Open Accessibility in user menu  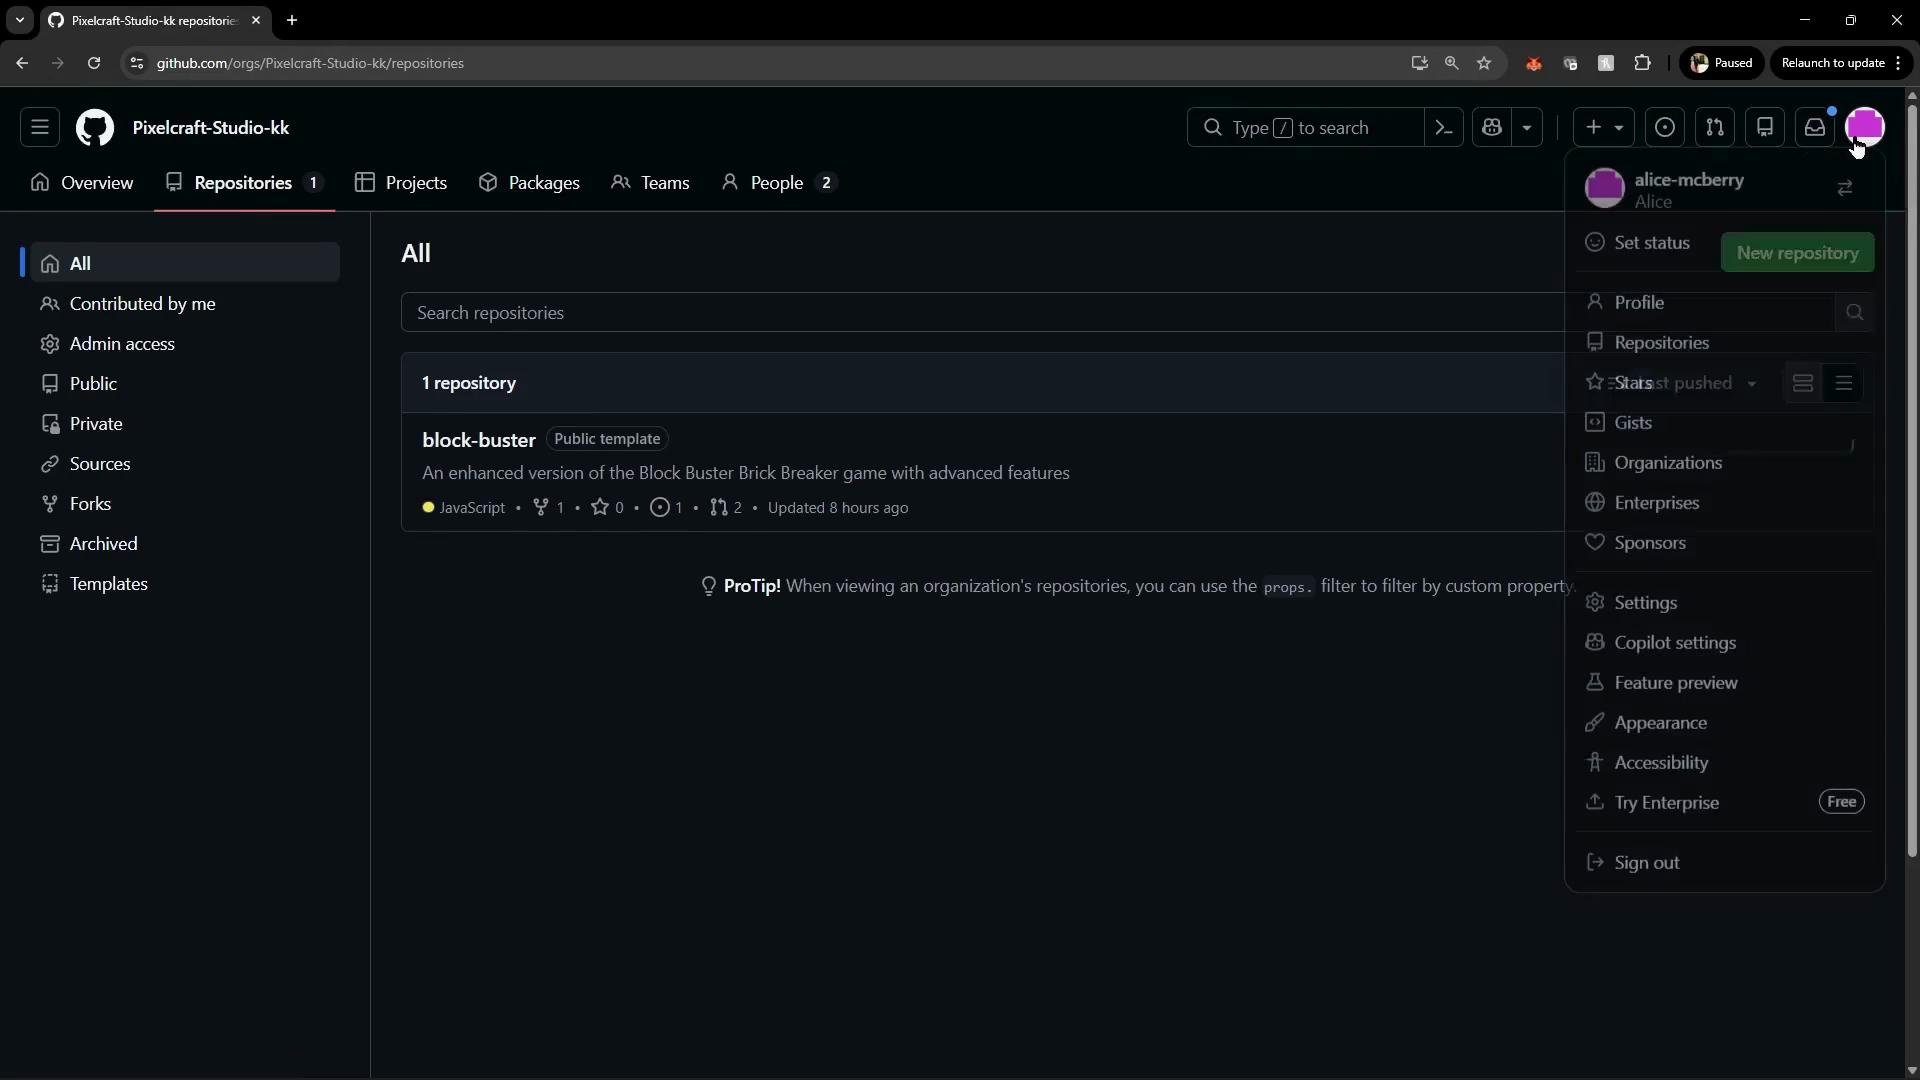click(x=1725, y=762)
